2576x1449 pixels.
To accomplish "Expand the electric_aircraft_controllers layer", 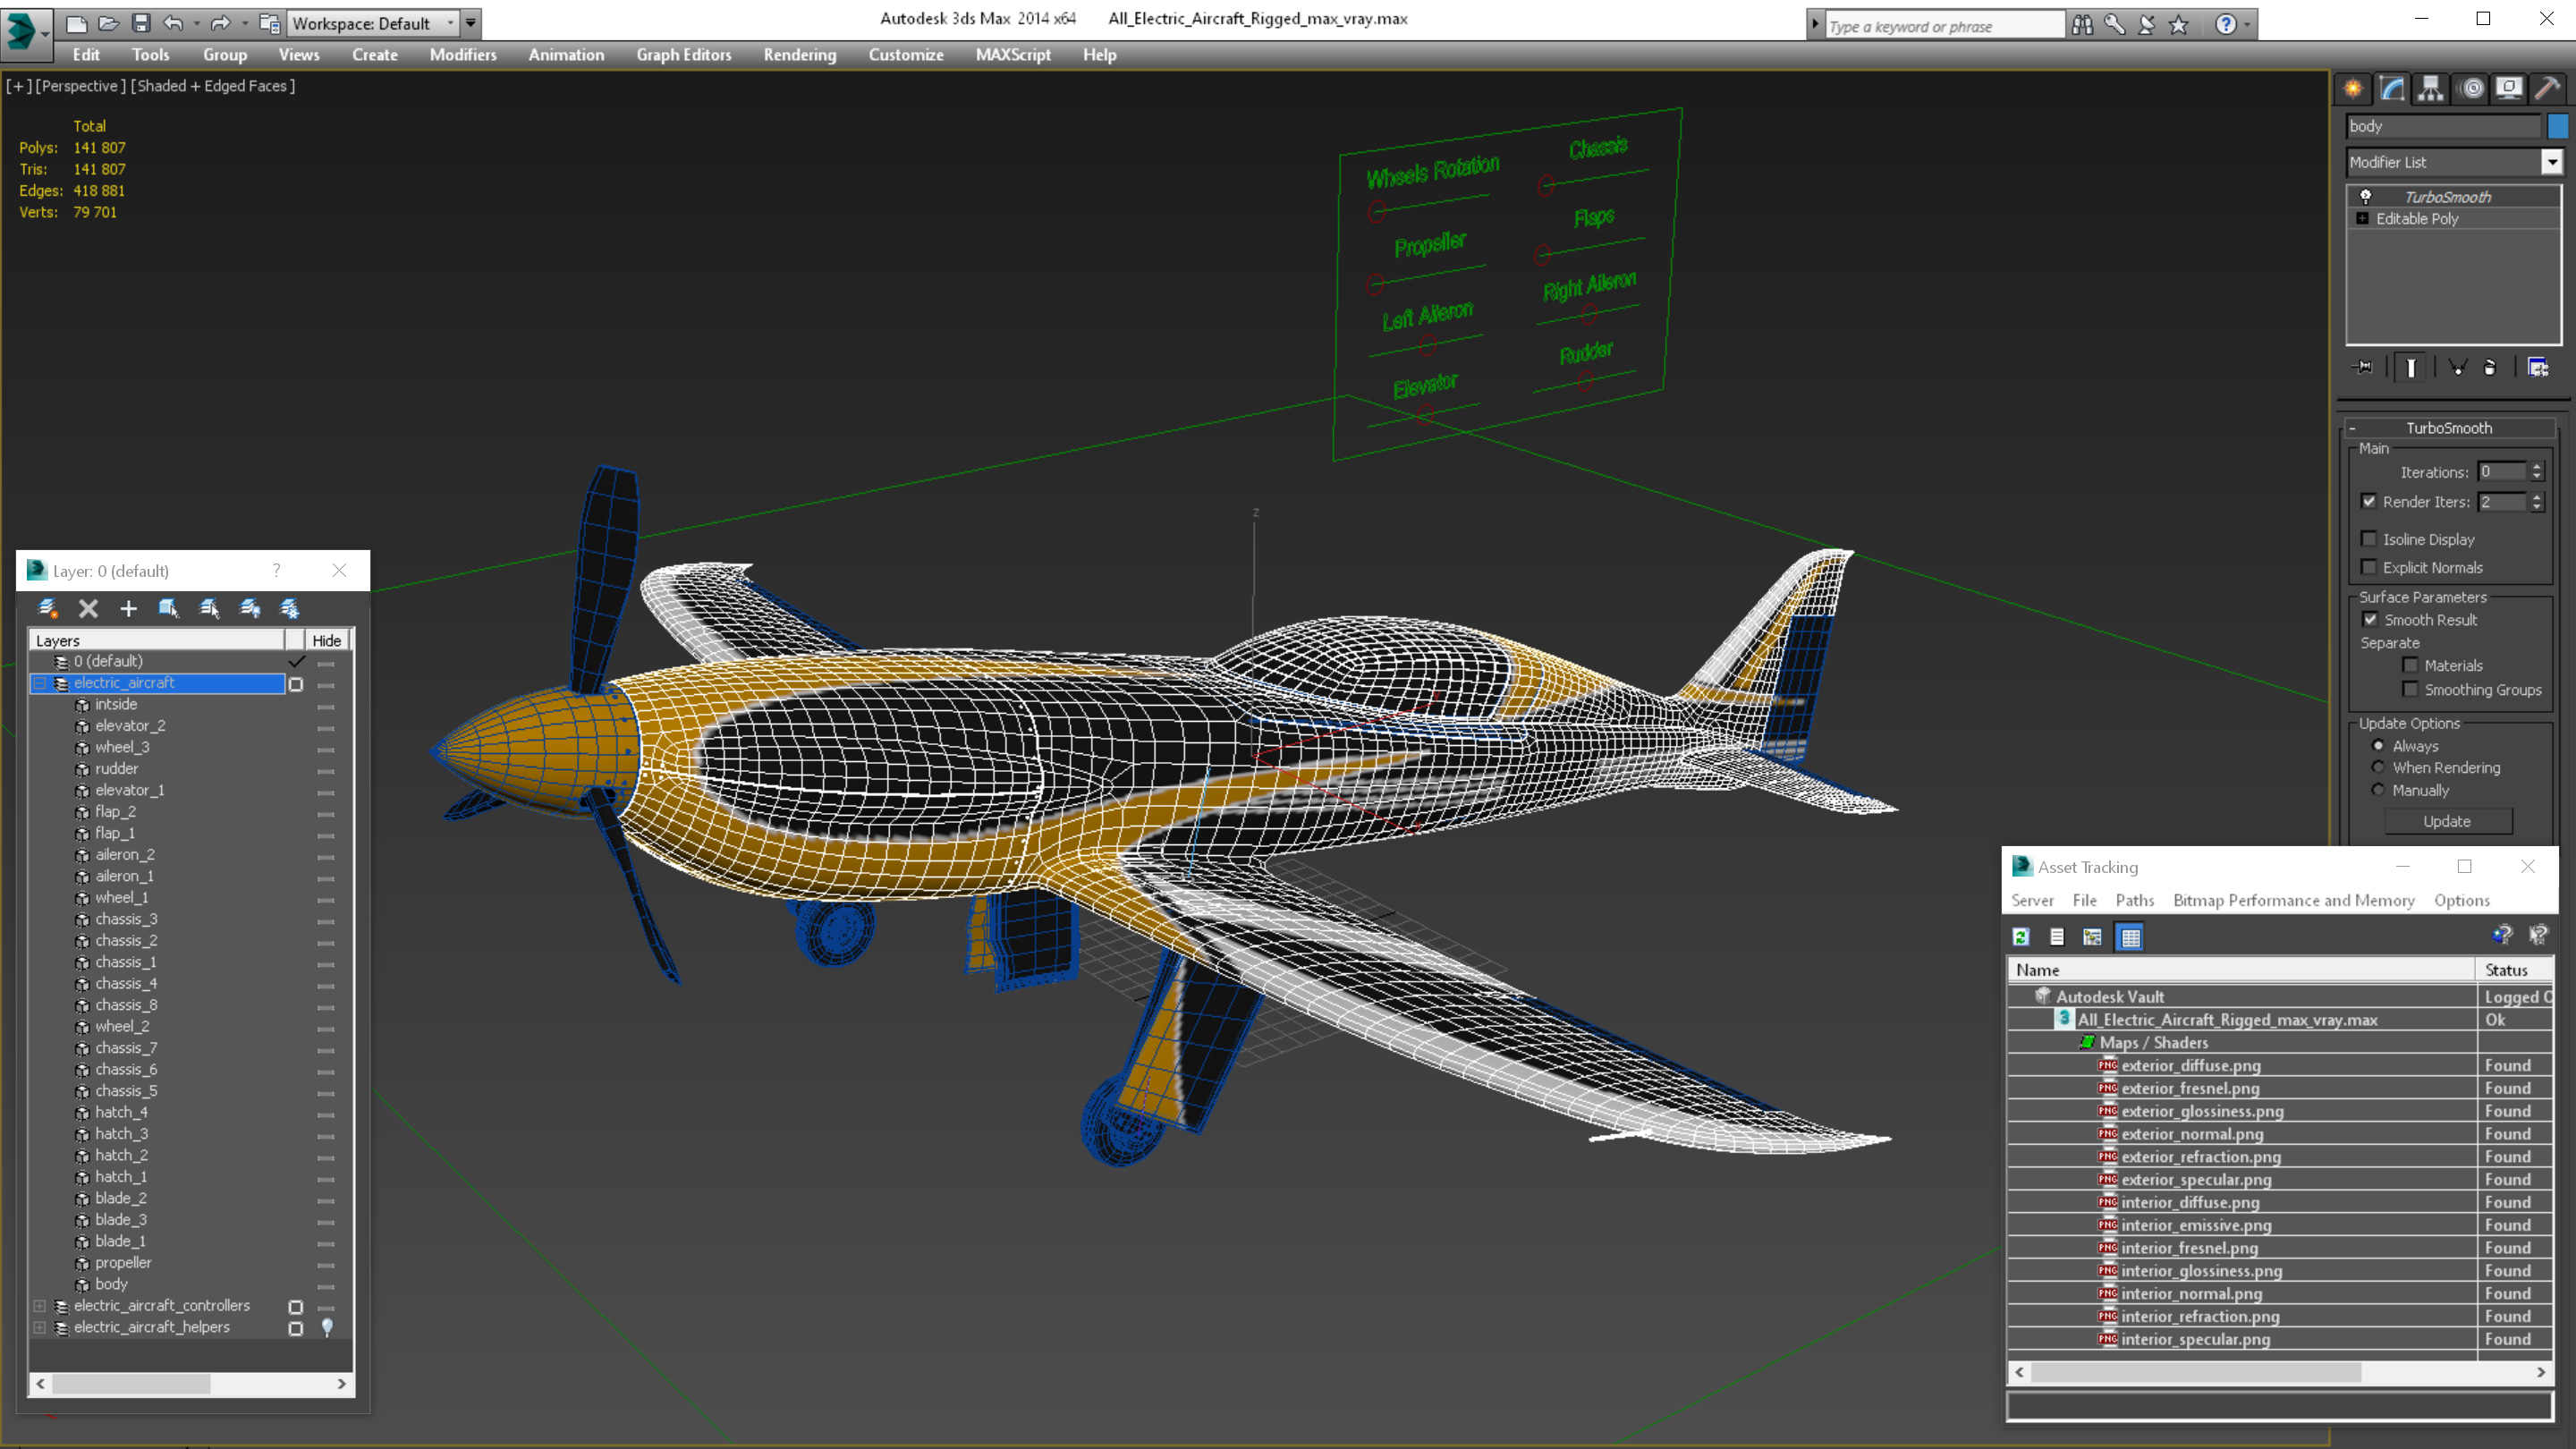I will (40, 1306).
